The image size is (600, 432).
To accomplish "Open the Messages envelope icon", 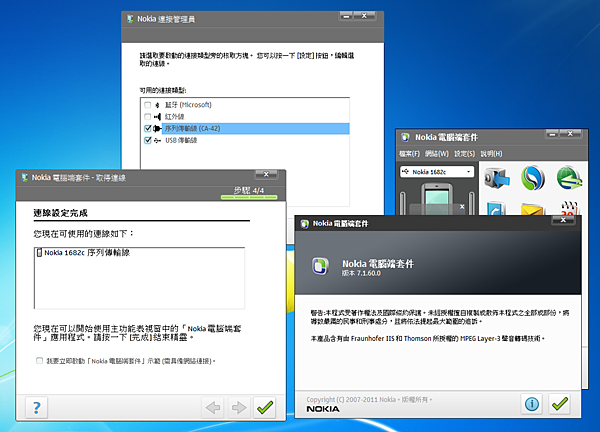I will pos(533,209).
